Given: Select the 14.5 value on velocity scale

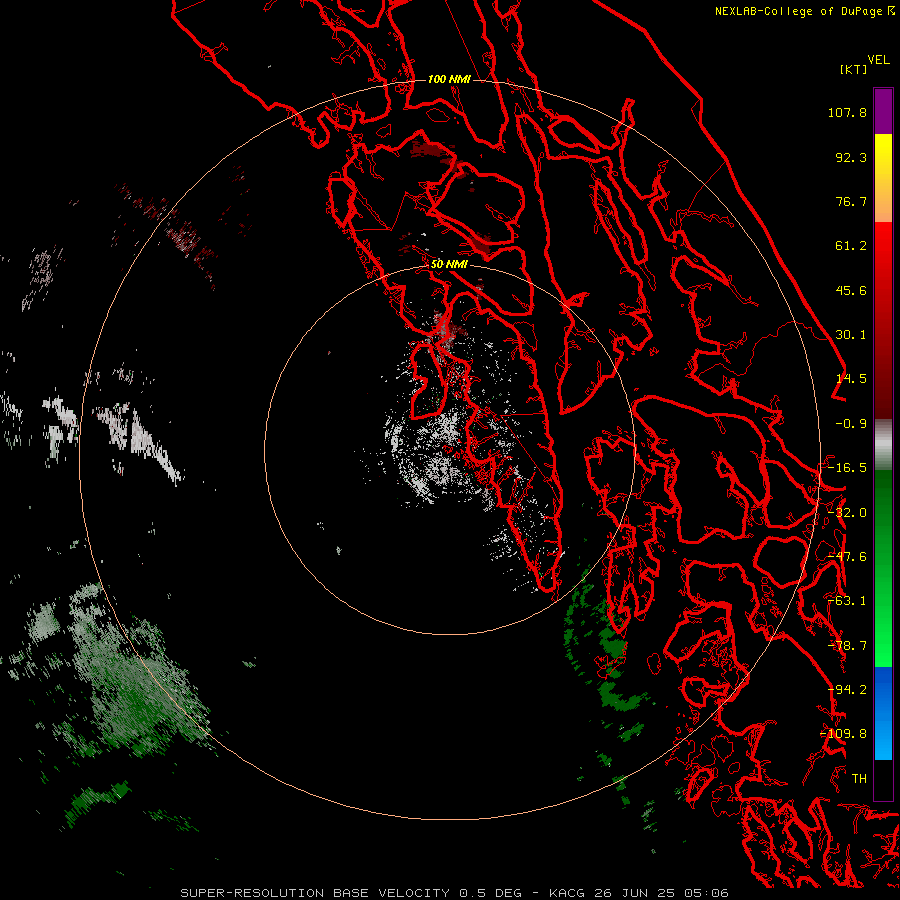Looking at the screenshot, I should 851,379.
